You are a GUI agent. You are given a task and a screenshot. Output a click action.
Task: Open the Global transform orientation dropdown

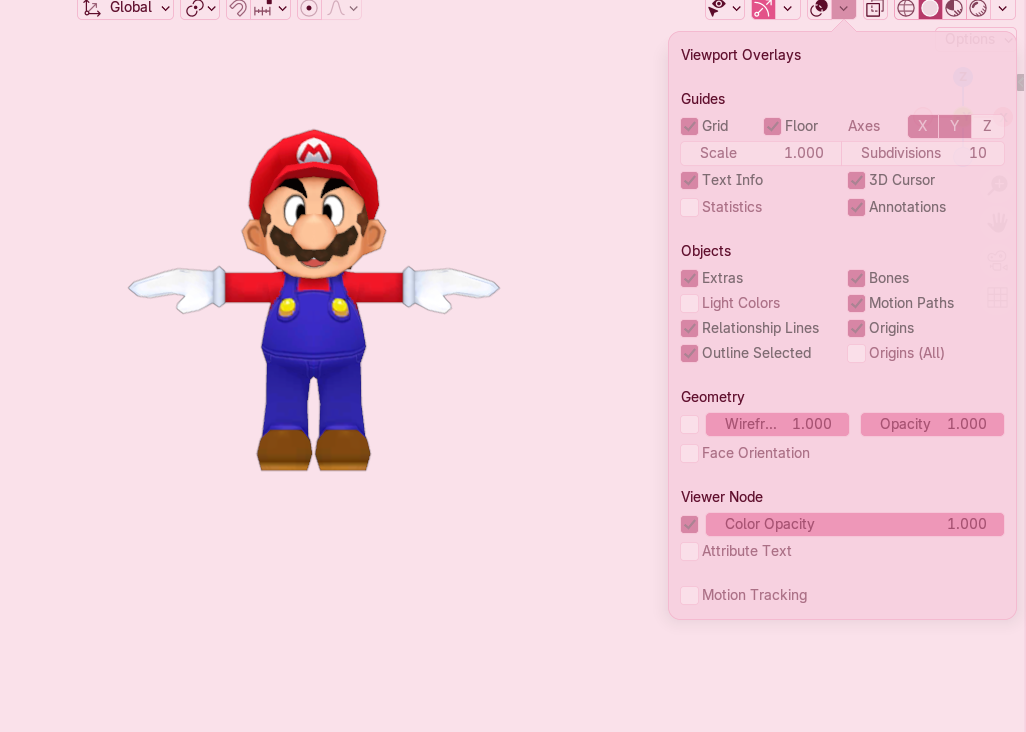(x=125, y=8)
